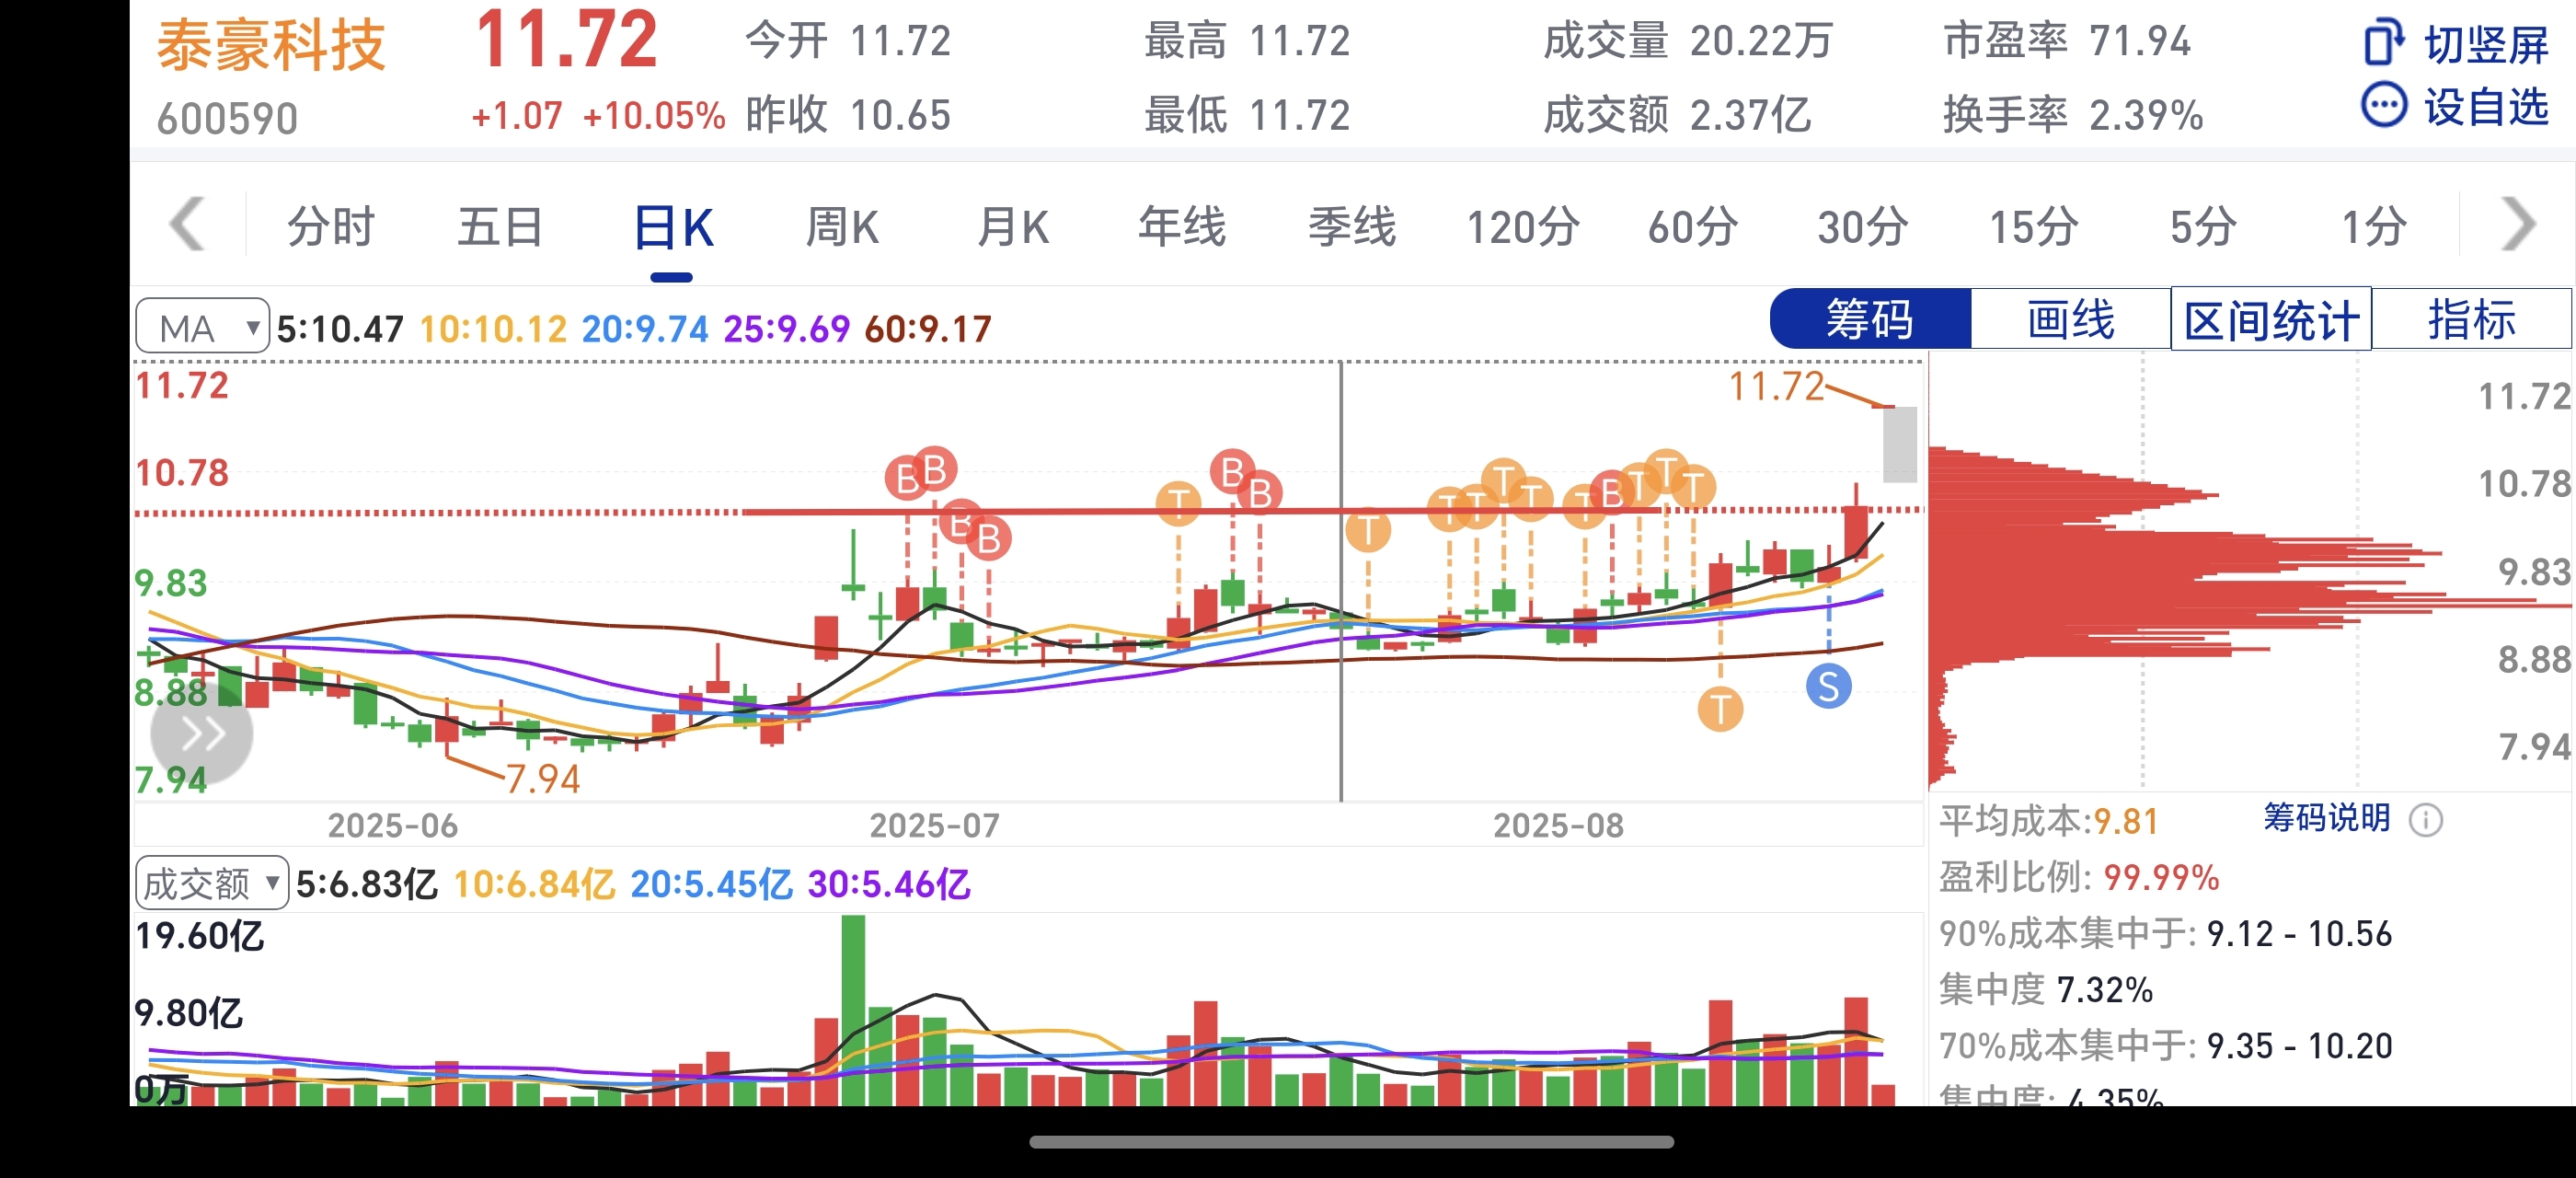Viewport: 2576px width, 1178px height.
Task: Open the 季线 tab
Action: (x=1352, y=226)
